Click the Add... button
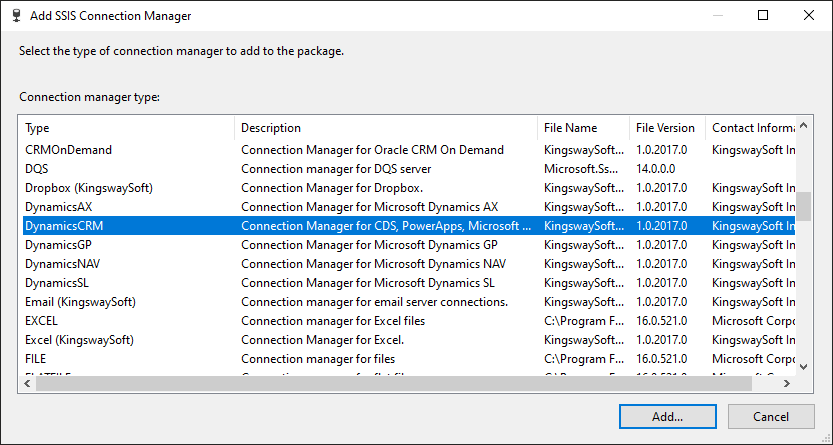Screen dimensions: 833x445 [x=667, y=416]
